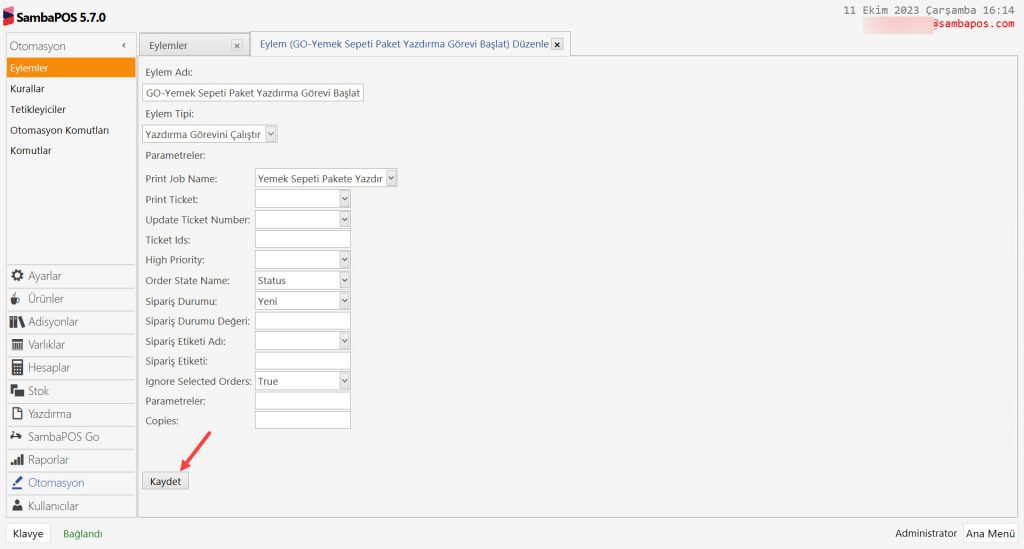
Task: Click the Ana Menü button
Action: pyautogui.click(x=991, y=533)
